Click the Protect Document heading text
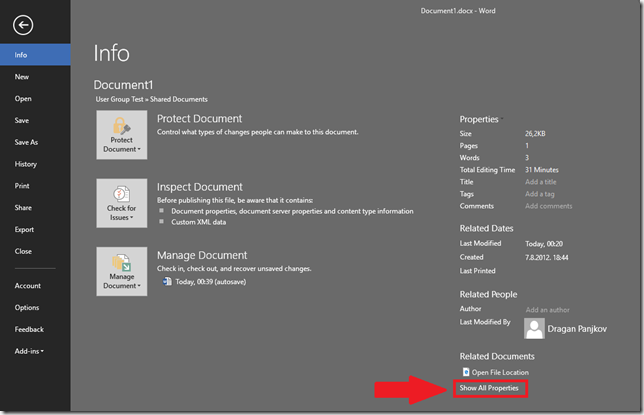The height and width of the screenshot is (415, 644). pos(200,119)
